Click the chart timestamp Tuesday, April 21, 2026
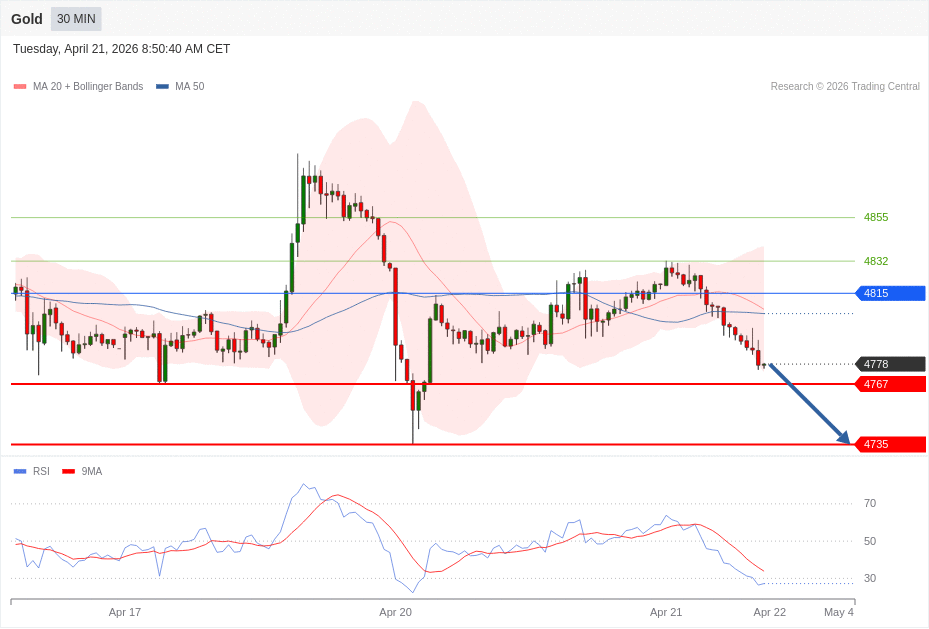 [121, 49]
